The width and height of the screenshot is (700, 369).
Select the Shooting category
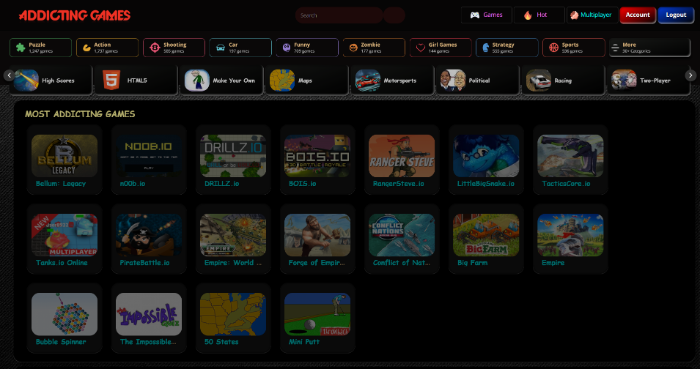[174, 48]
